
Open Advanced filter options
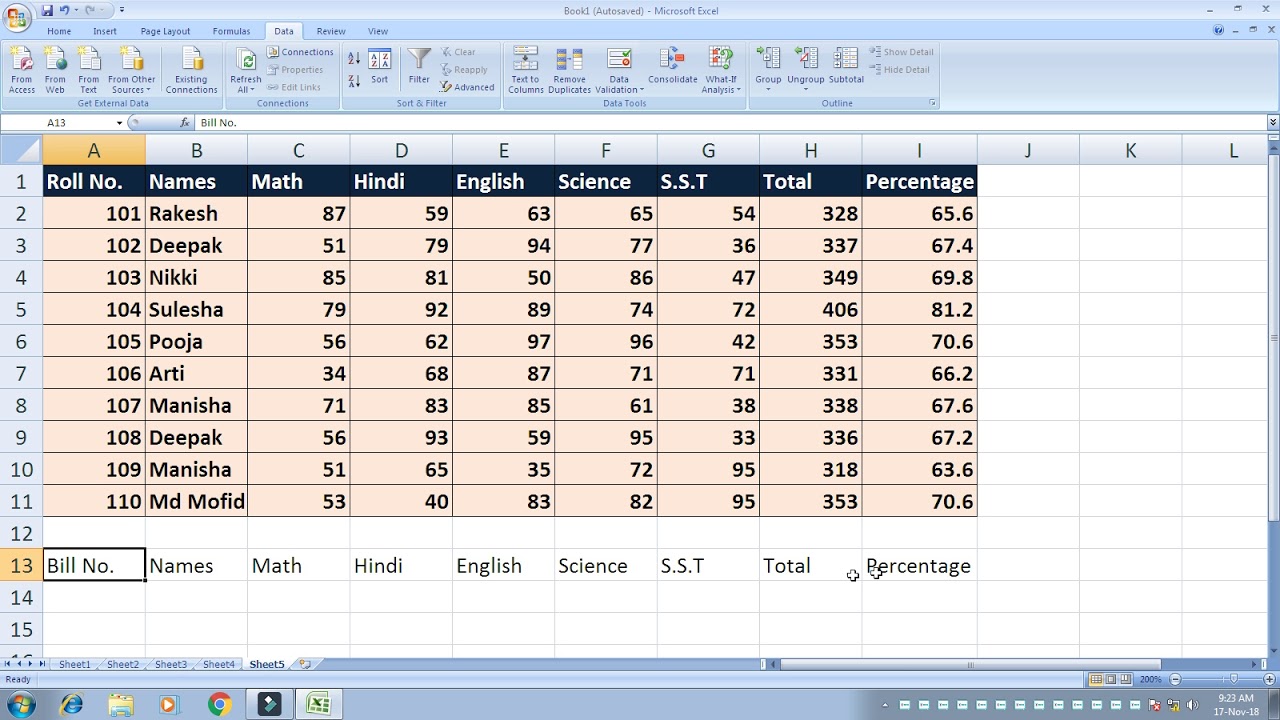pos(467,87)
